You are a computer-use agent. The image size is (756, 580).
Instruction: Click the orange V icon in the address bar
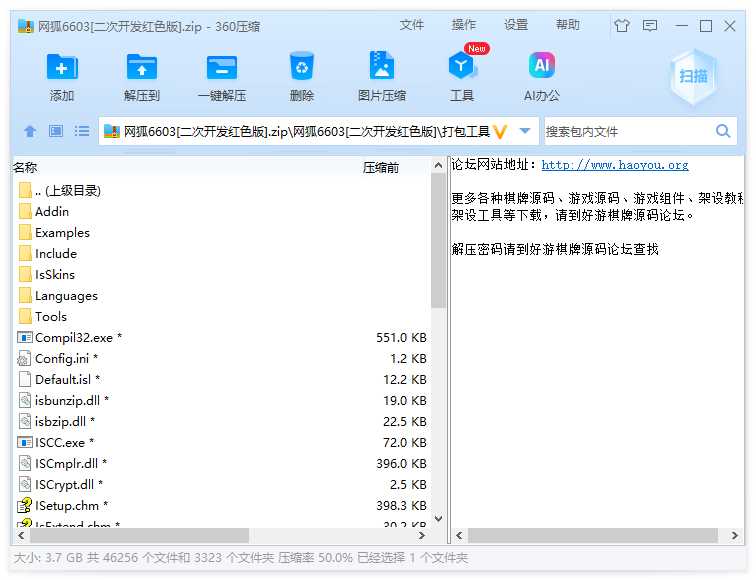tap(500, 131)
